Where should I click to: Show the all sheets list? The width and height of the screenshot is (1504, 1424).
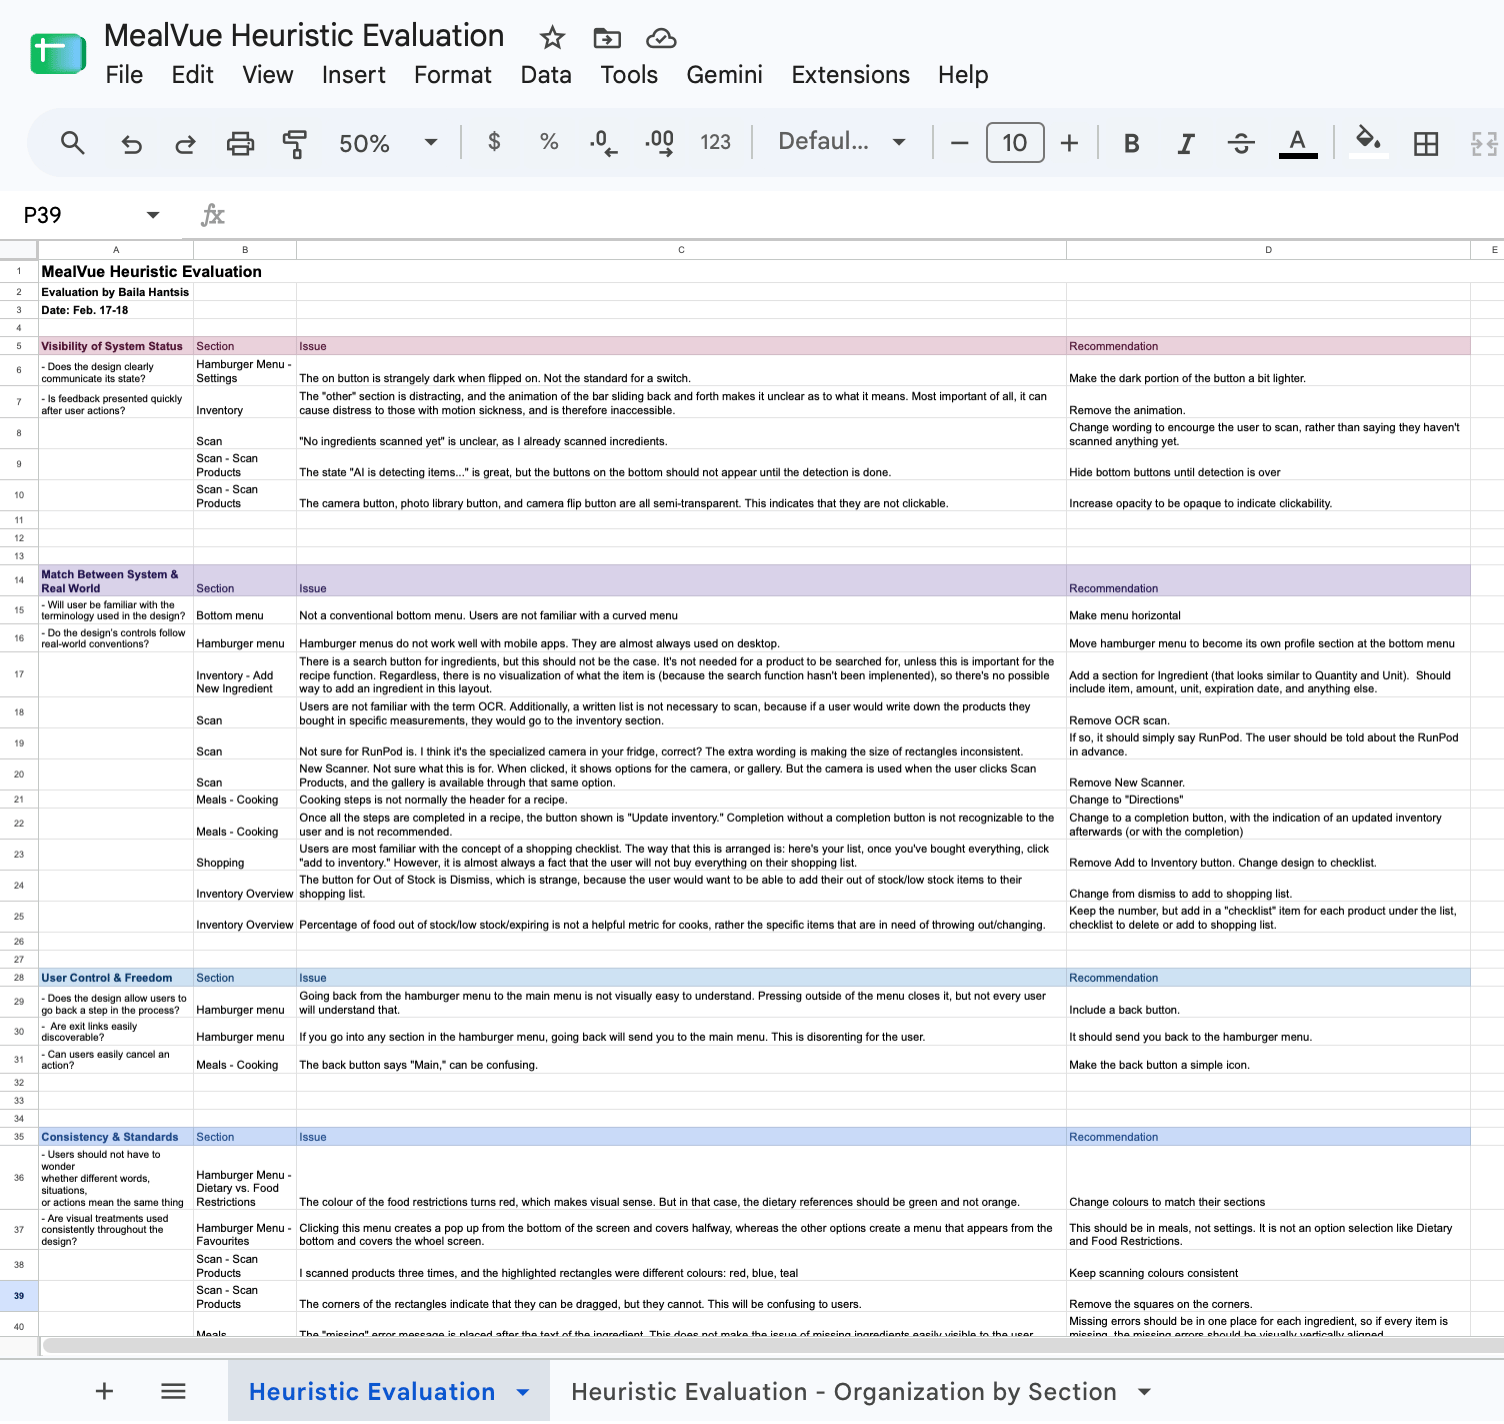click(173, 1391)
